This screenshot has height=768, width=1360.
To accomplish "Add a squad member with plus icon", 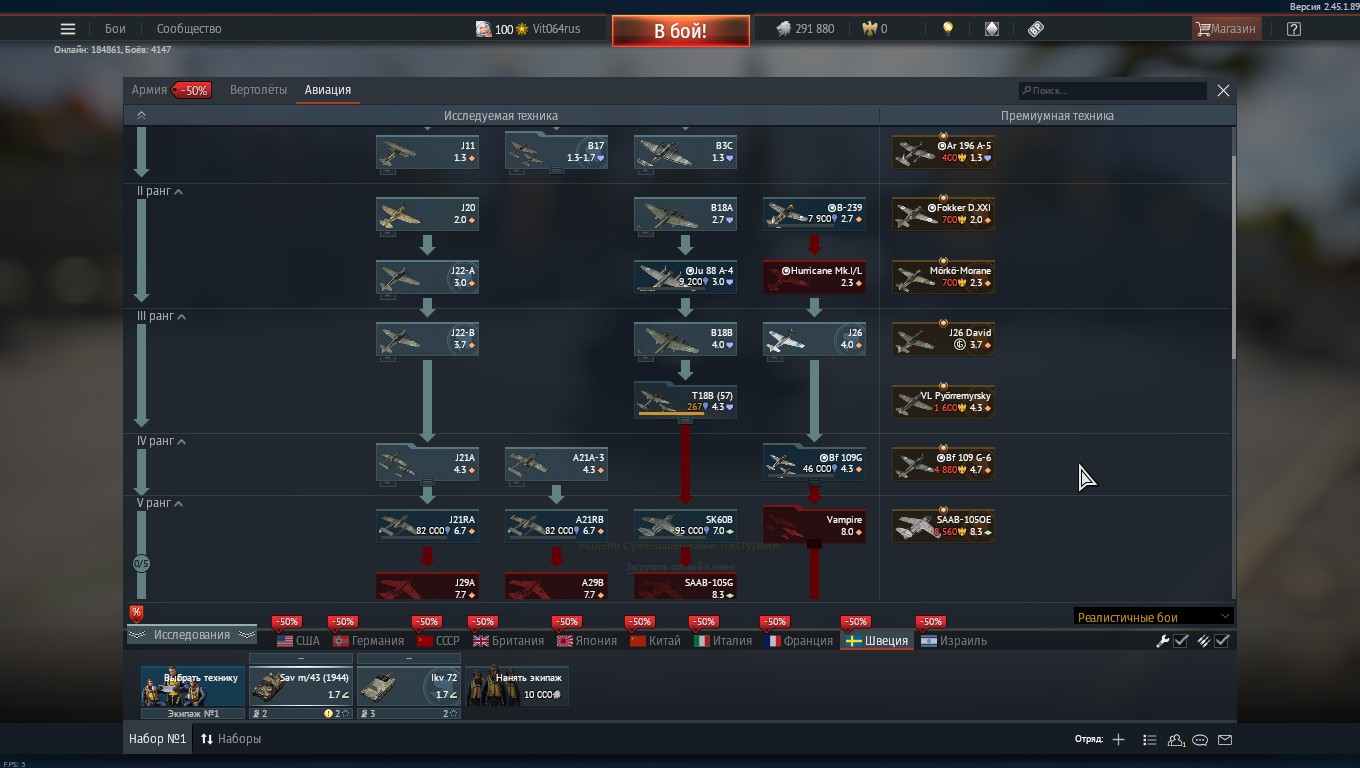I will pos(1118,740).
